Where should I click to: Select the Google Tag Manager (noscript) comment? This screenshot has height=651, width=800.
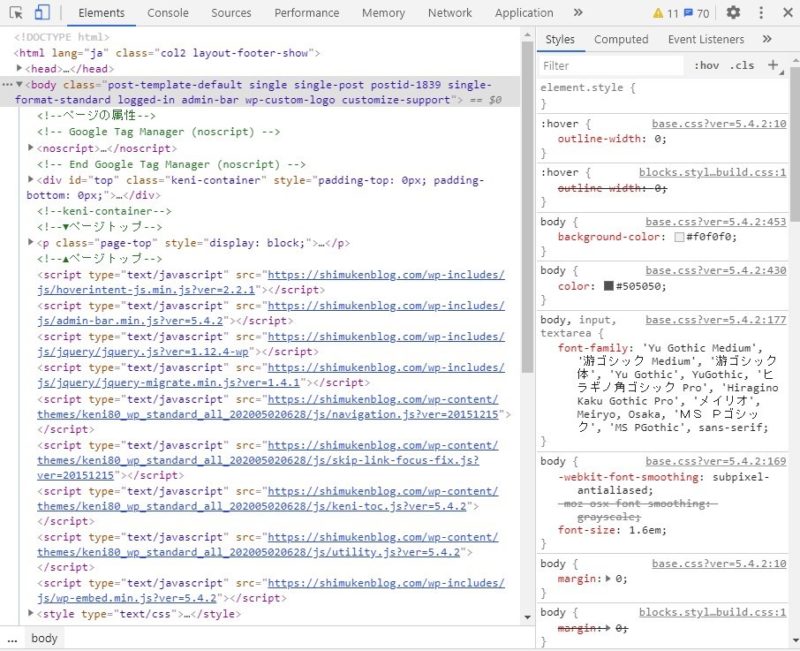point(158,132)
